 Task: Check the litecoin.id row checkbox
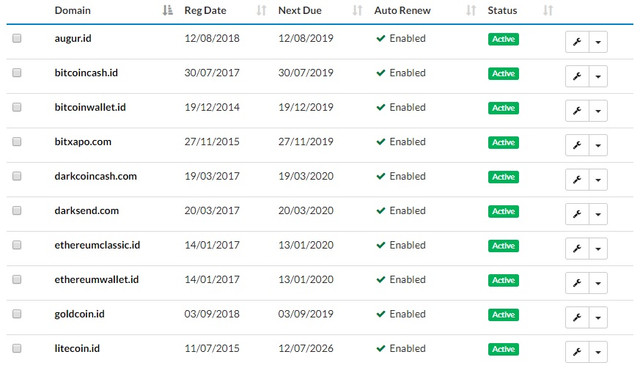coord(17,348)
